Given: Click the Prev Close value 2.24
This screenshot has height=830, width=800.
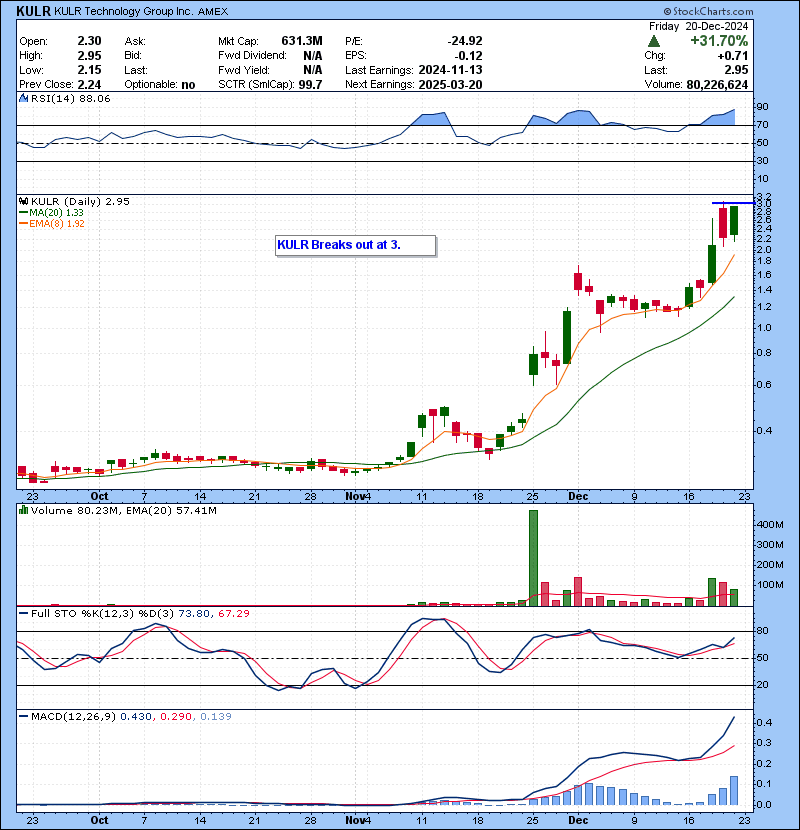Looking at the screenshot, I should click(x=89, y=84).
